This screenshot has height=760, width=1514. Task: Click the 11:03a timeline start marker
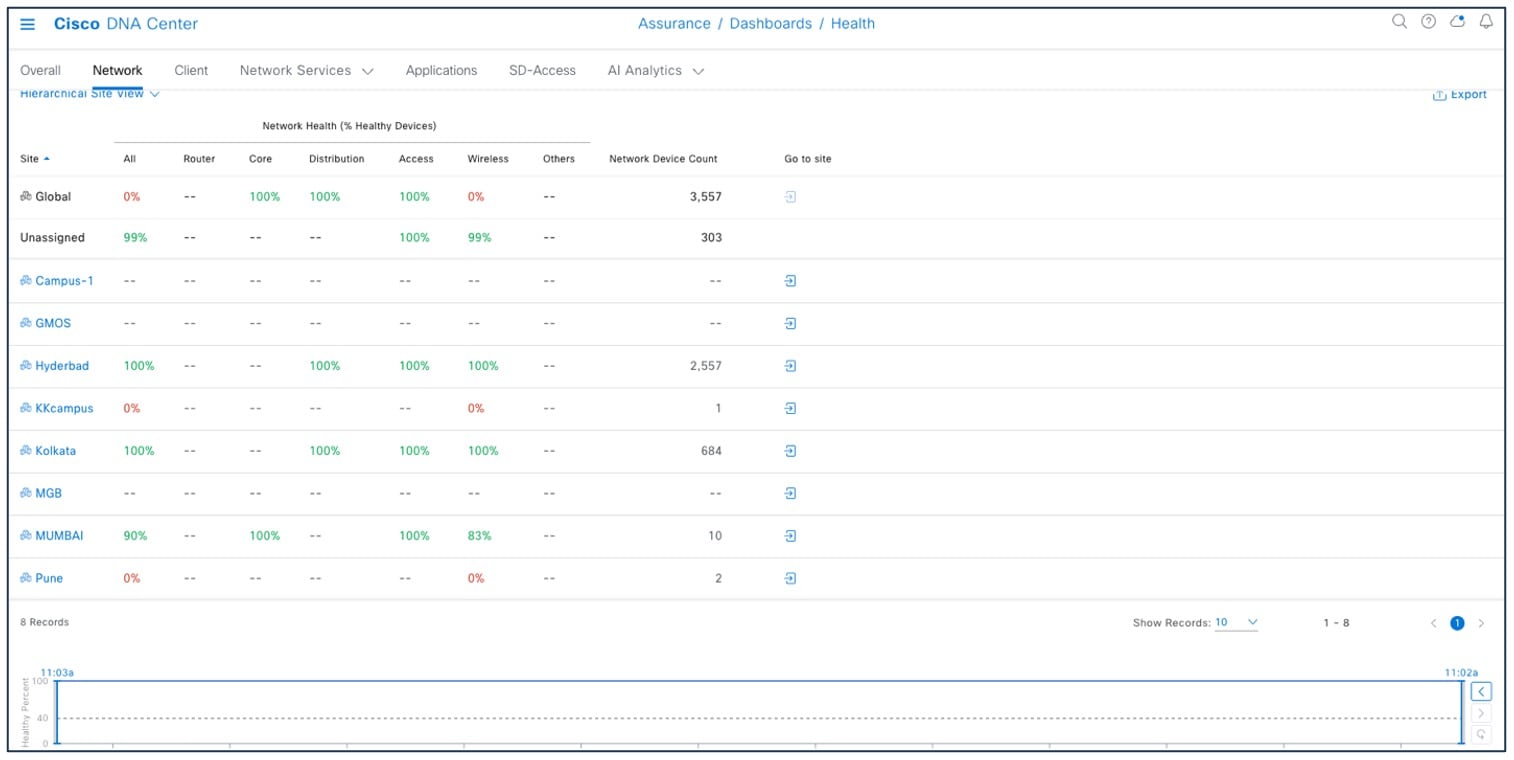[x=56, y=673]
